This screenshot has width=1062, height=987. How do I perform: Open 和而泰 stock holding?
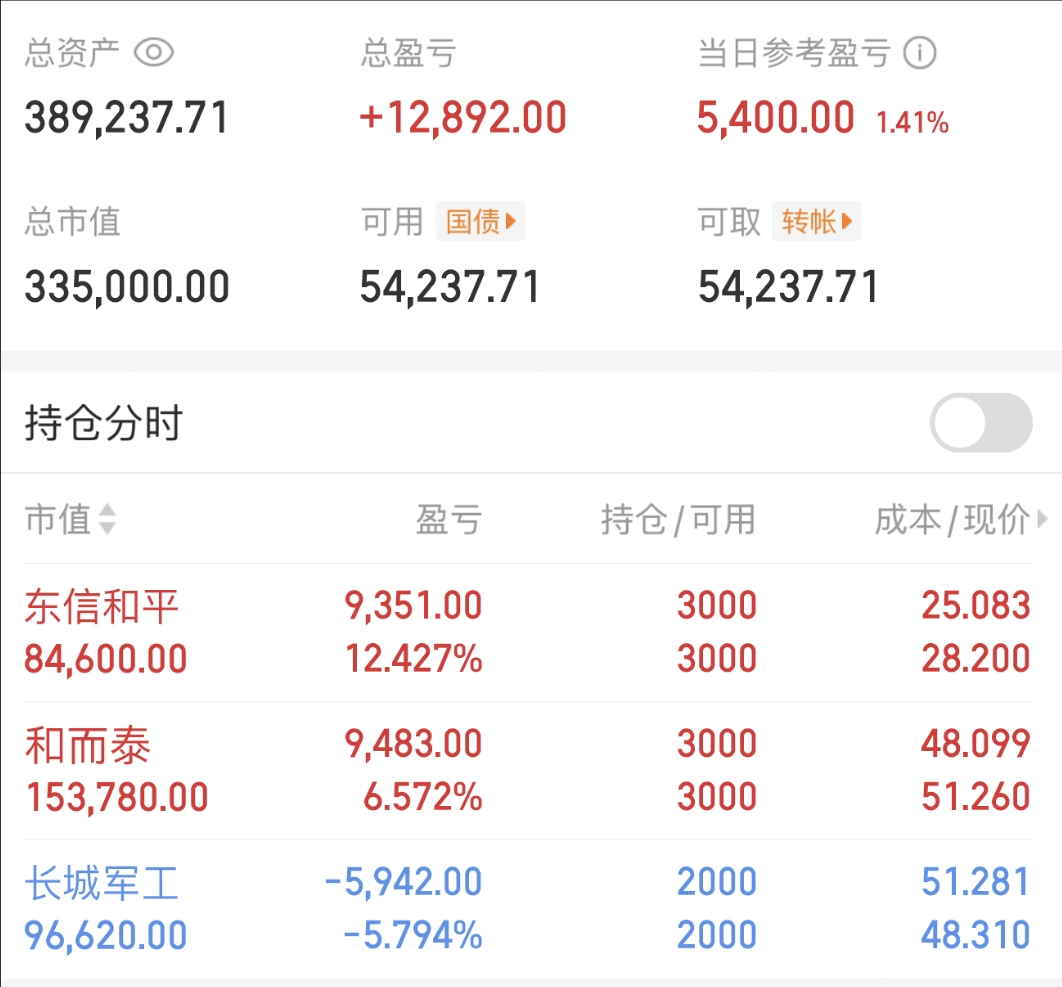(x=88, y=745)
